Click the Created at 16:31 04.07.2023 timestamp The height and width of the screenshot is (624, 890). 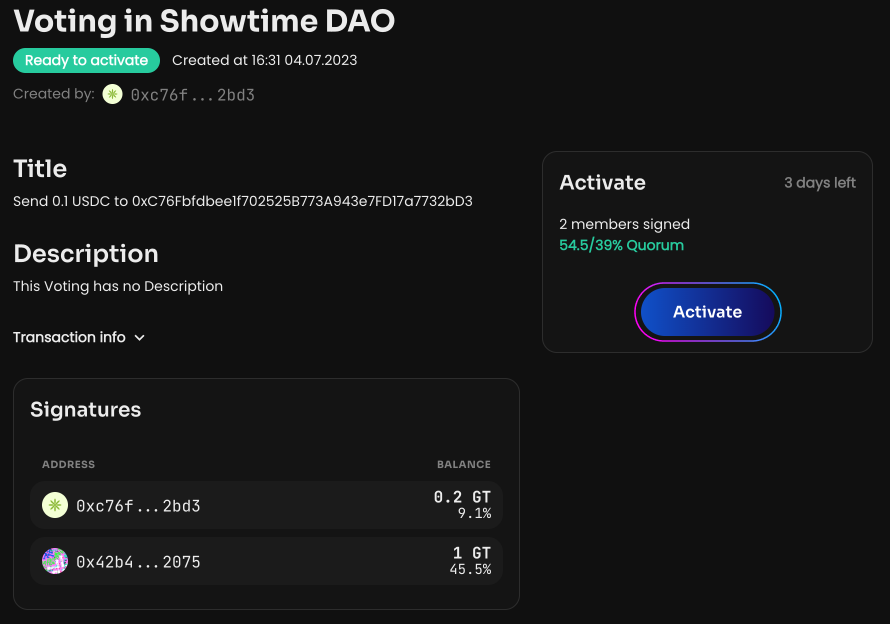click(265, 60)
